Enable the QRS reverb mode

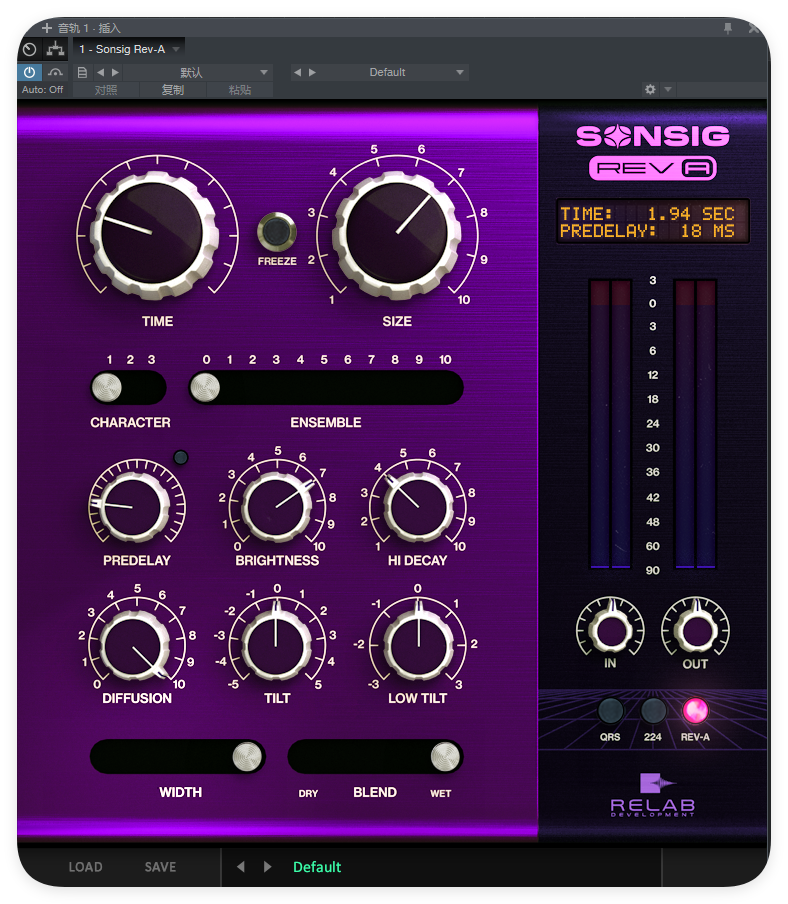point(610,711)
